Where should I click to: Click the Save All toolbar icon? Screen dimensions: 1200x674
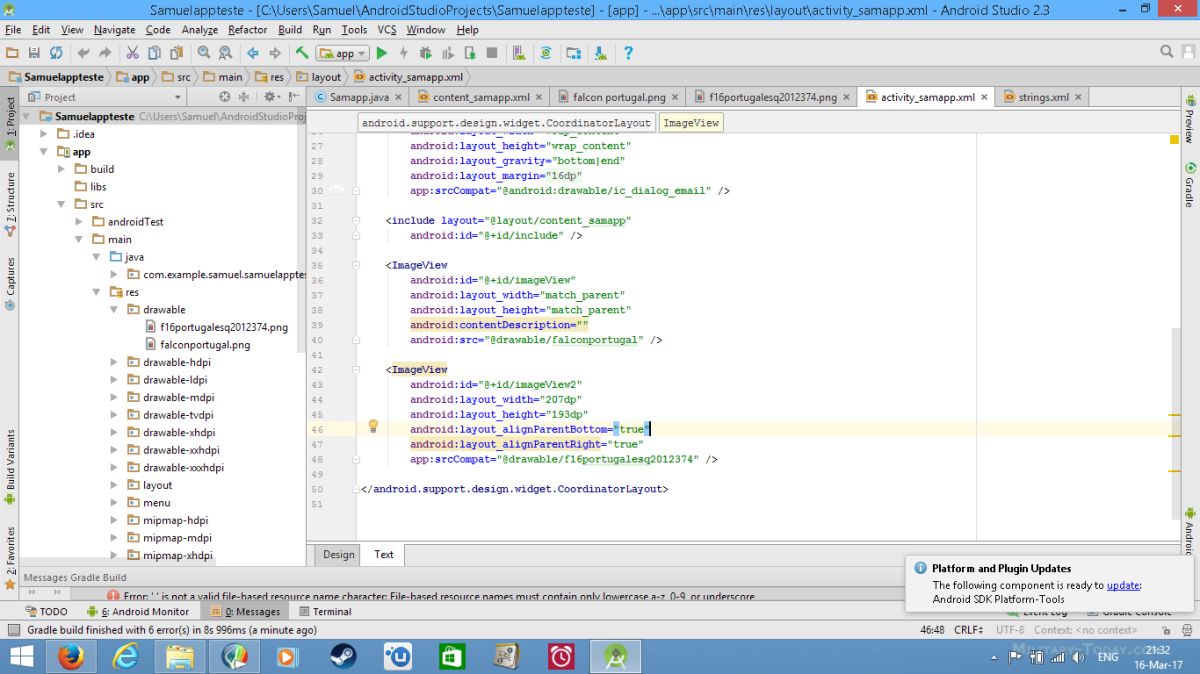click(x=34, y=53)
